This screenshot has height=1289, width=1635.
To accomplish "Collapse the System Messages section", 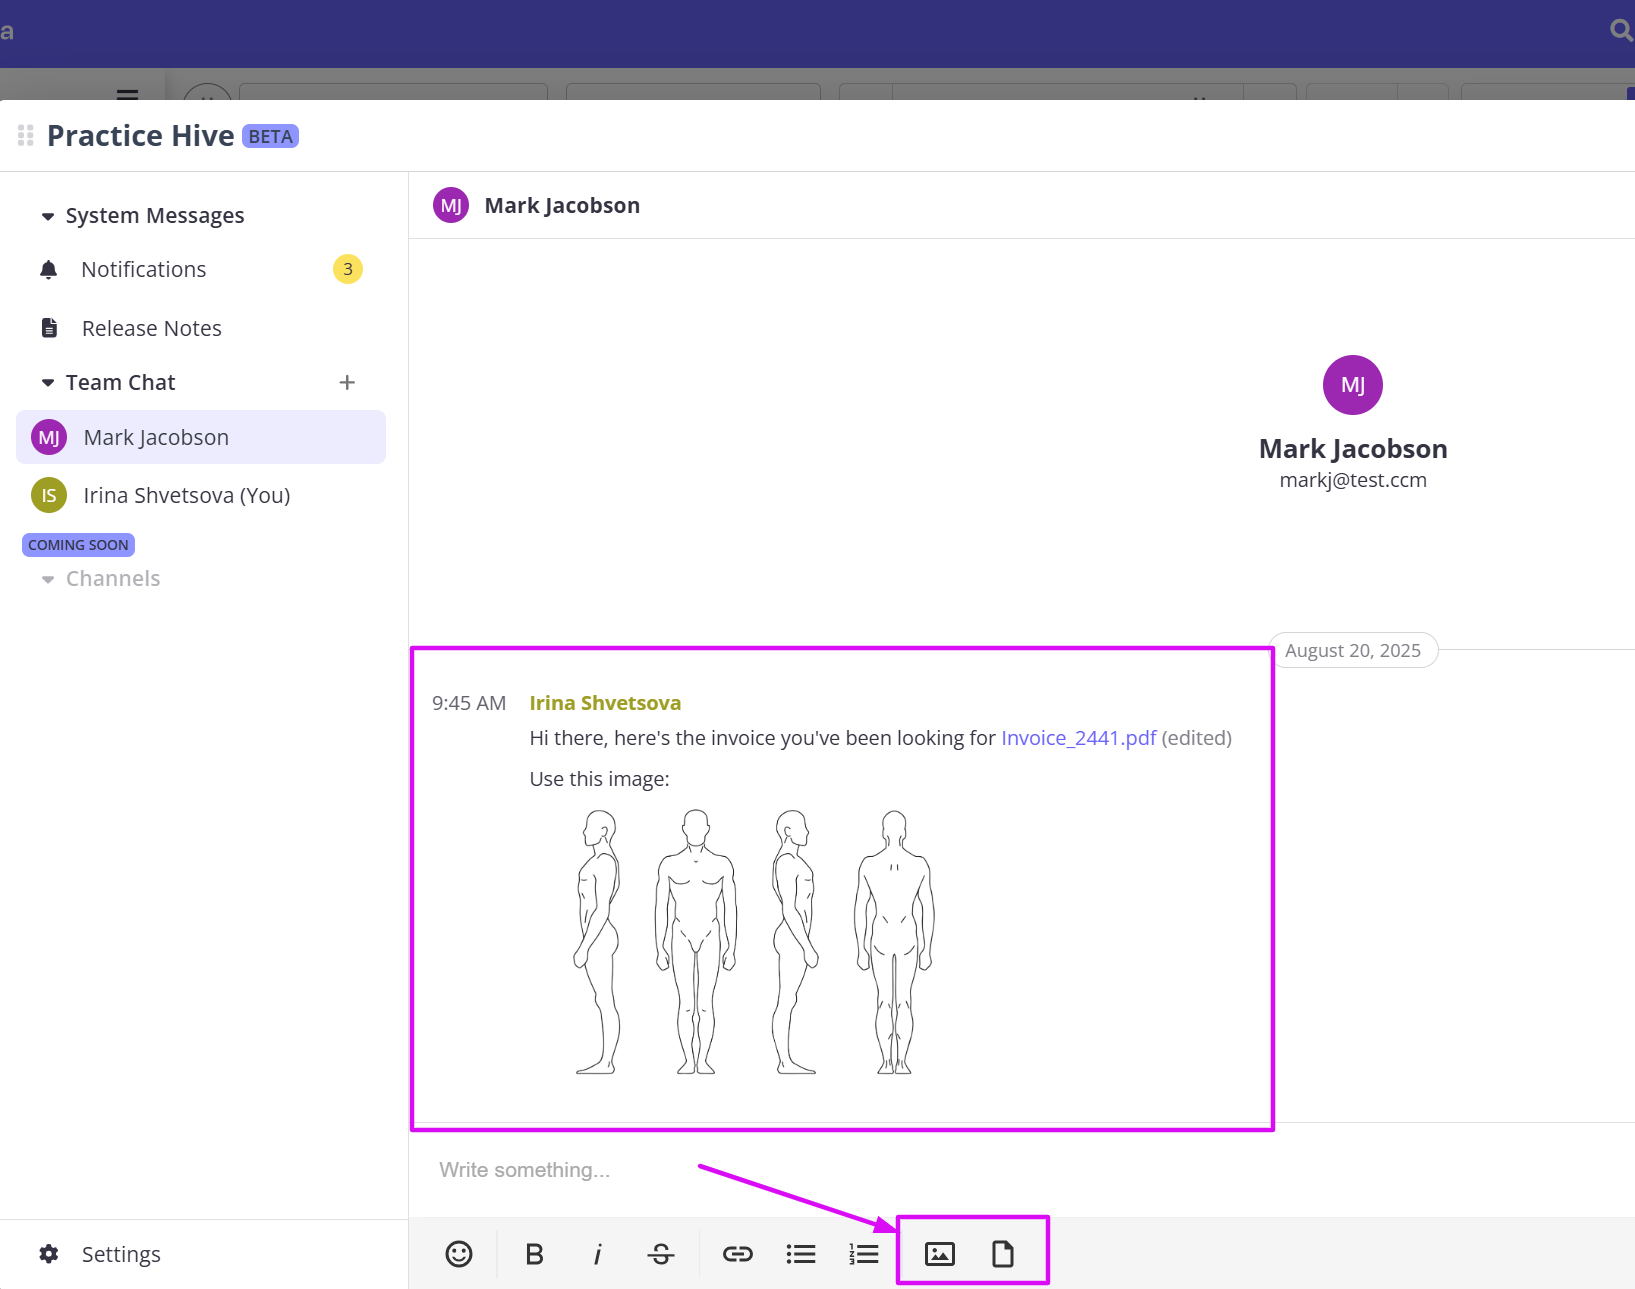I will point(46,215).
